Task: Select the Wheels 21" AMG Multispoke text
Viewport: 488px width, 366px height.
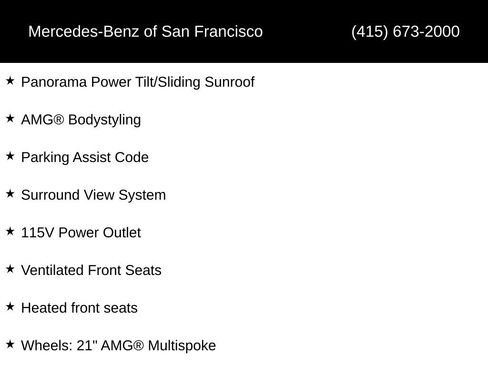Action: pyautogui.click(x=118, y=346)
